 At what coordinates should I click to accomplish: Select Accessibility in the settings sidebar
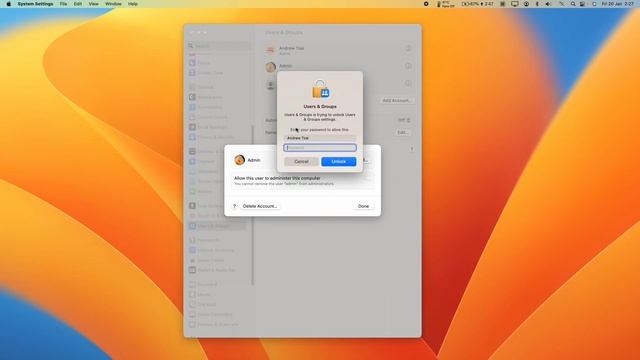click(206, 107)
